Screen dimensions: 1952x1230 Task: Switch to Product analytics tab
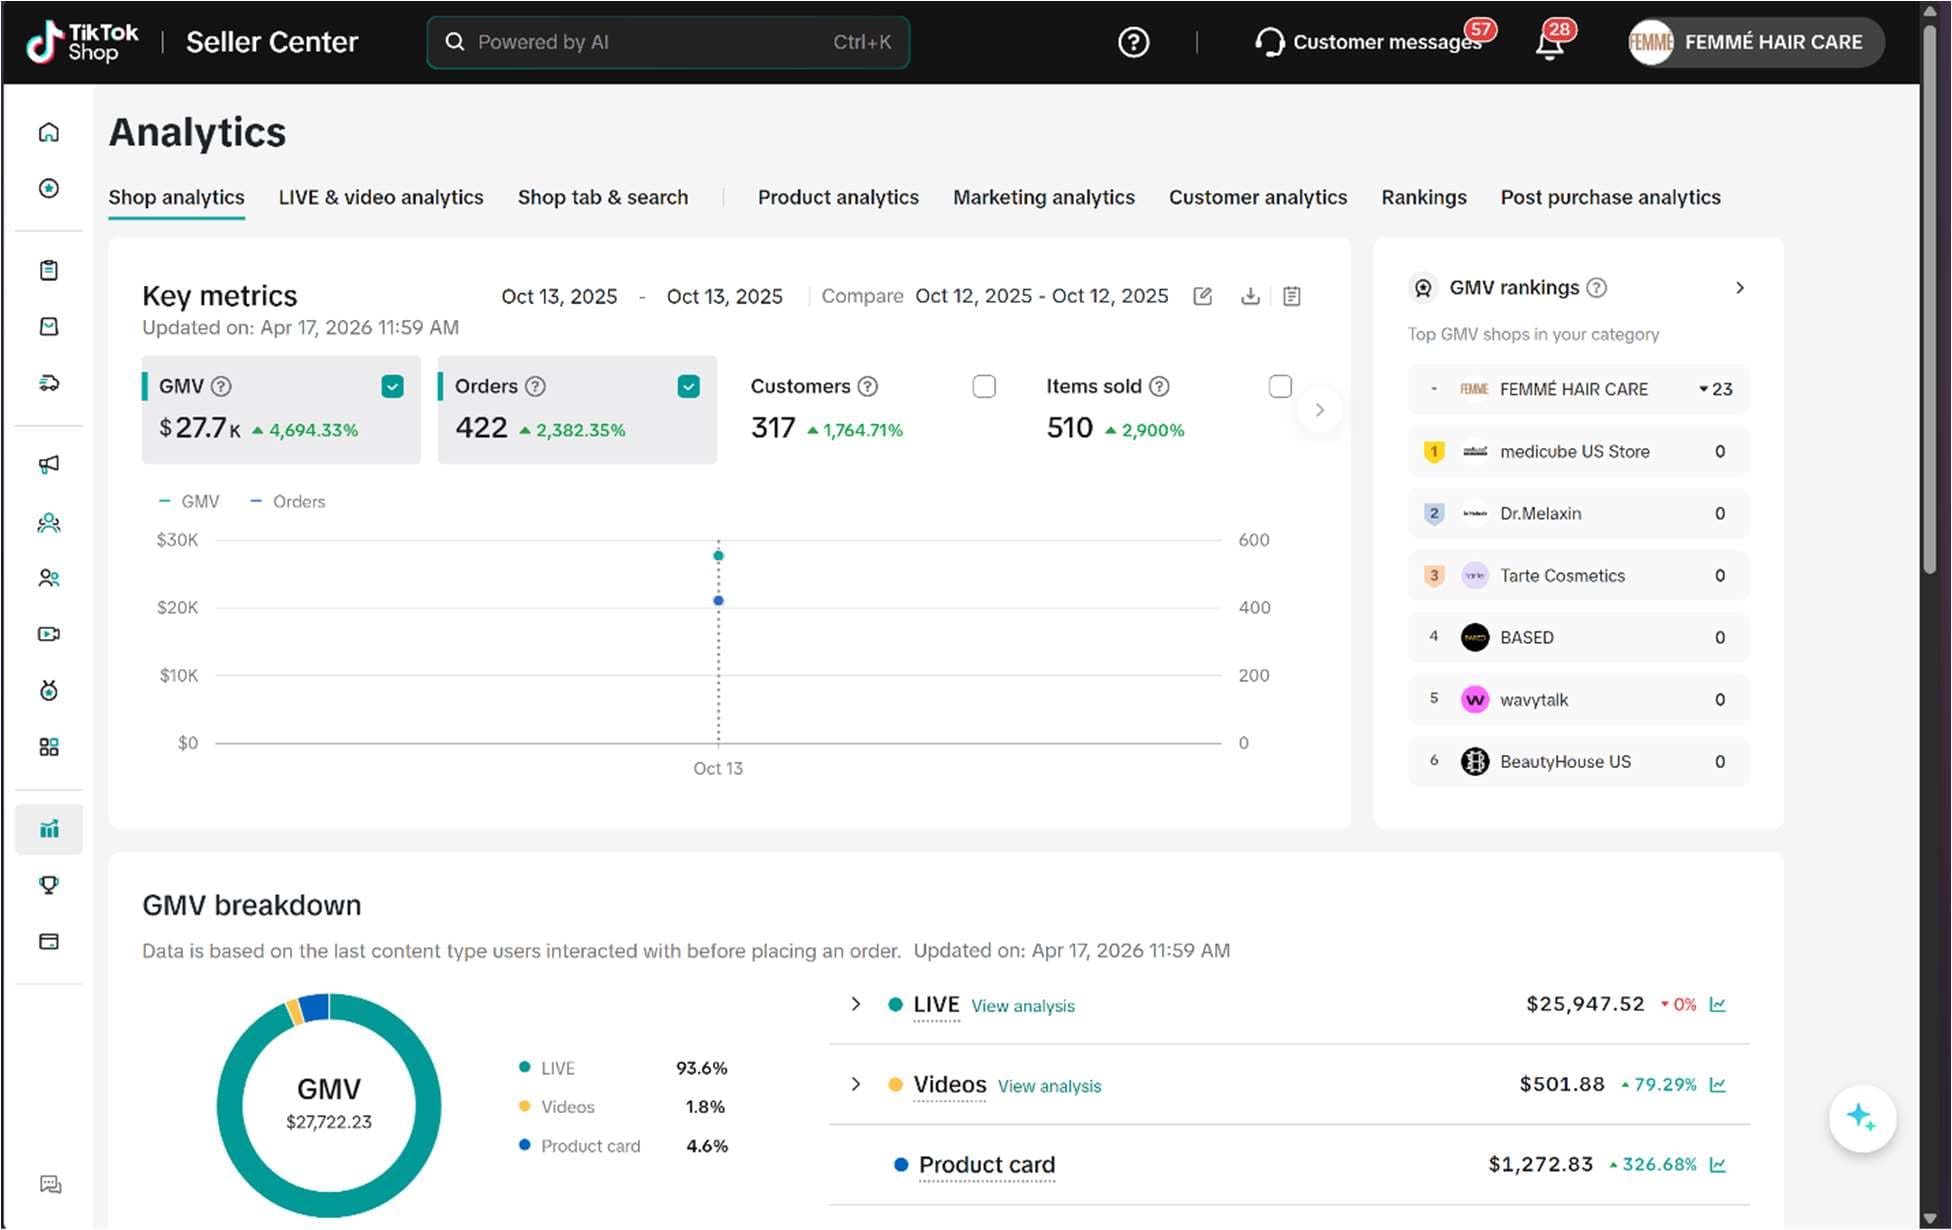tap(838, 198)
